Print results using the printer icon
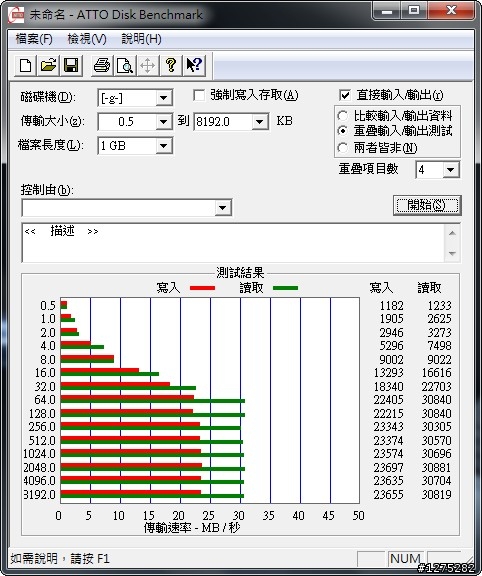Screen dimensions: 482x576 click(x=102, y=66)
